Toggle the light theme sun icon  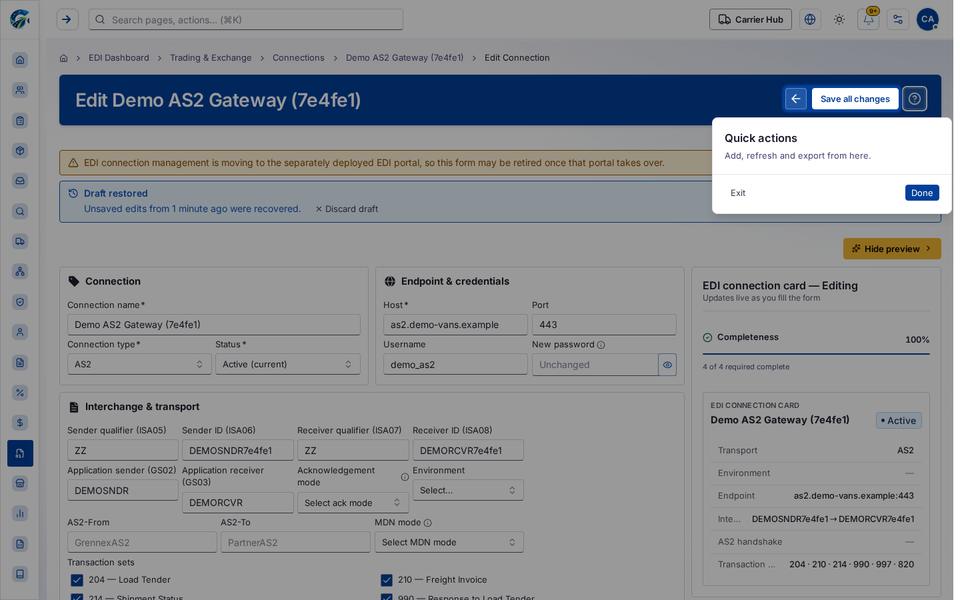[x=839, y=20]
